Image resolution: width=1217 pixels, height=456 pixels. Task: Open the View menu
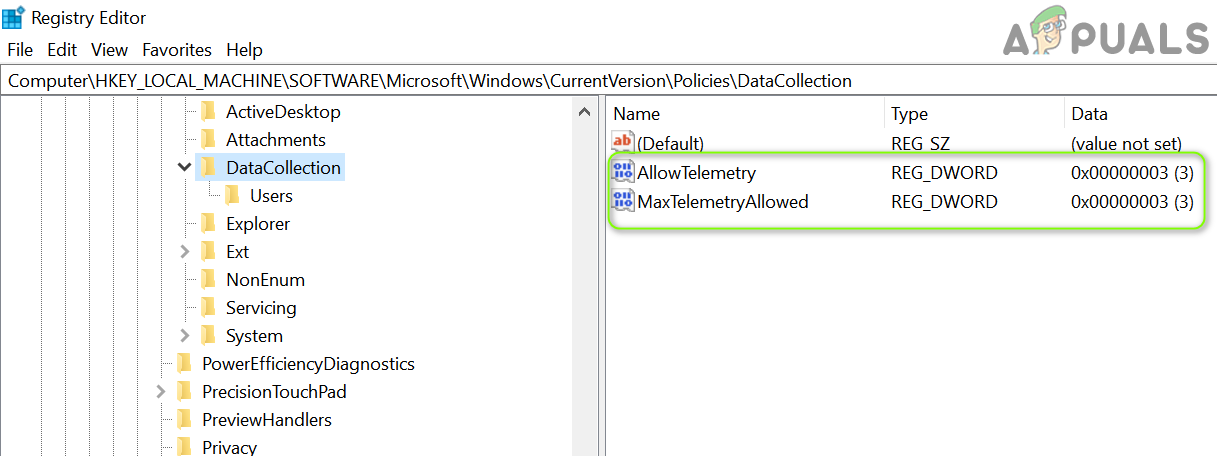(x=109, y=49)
